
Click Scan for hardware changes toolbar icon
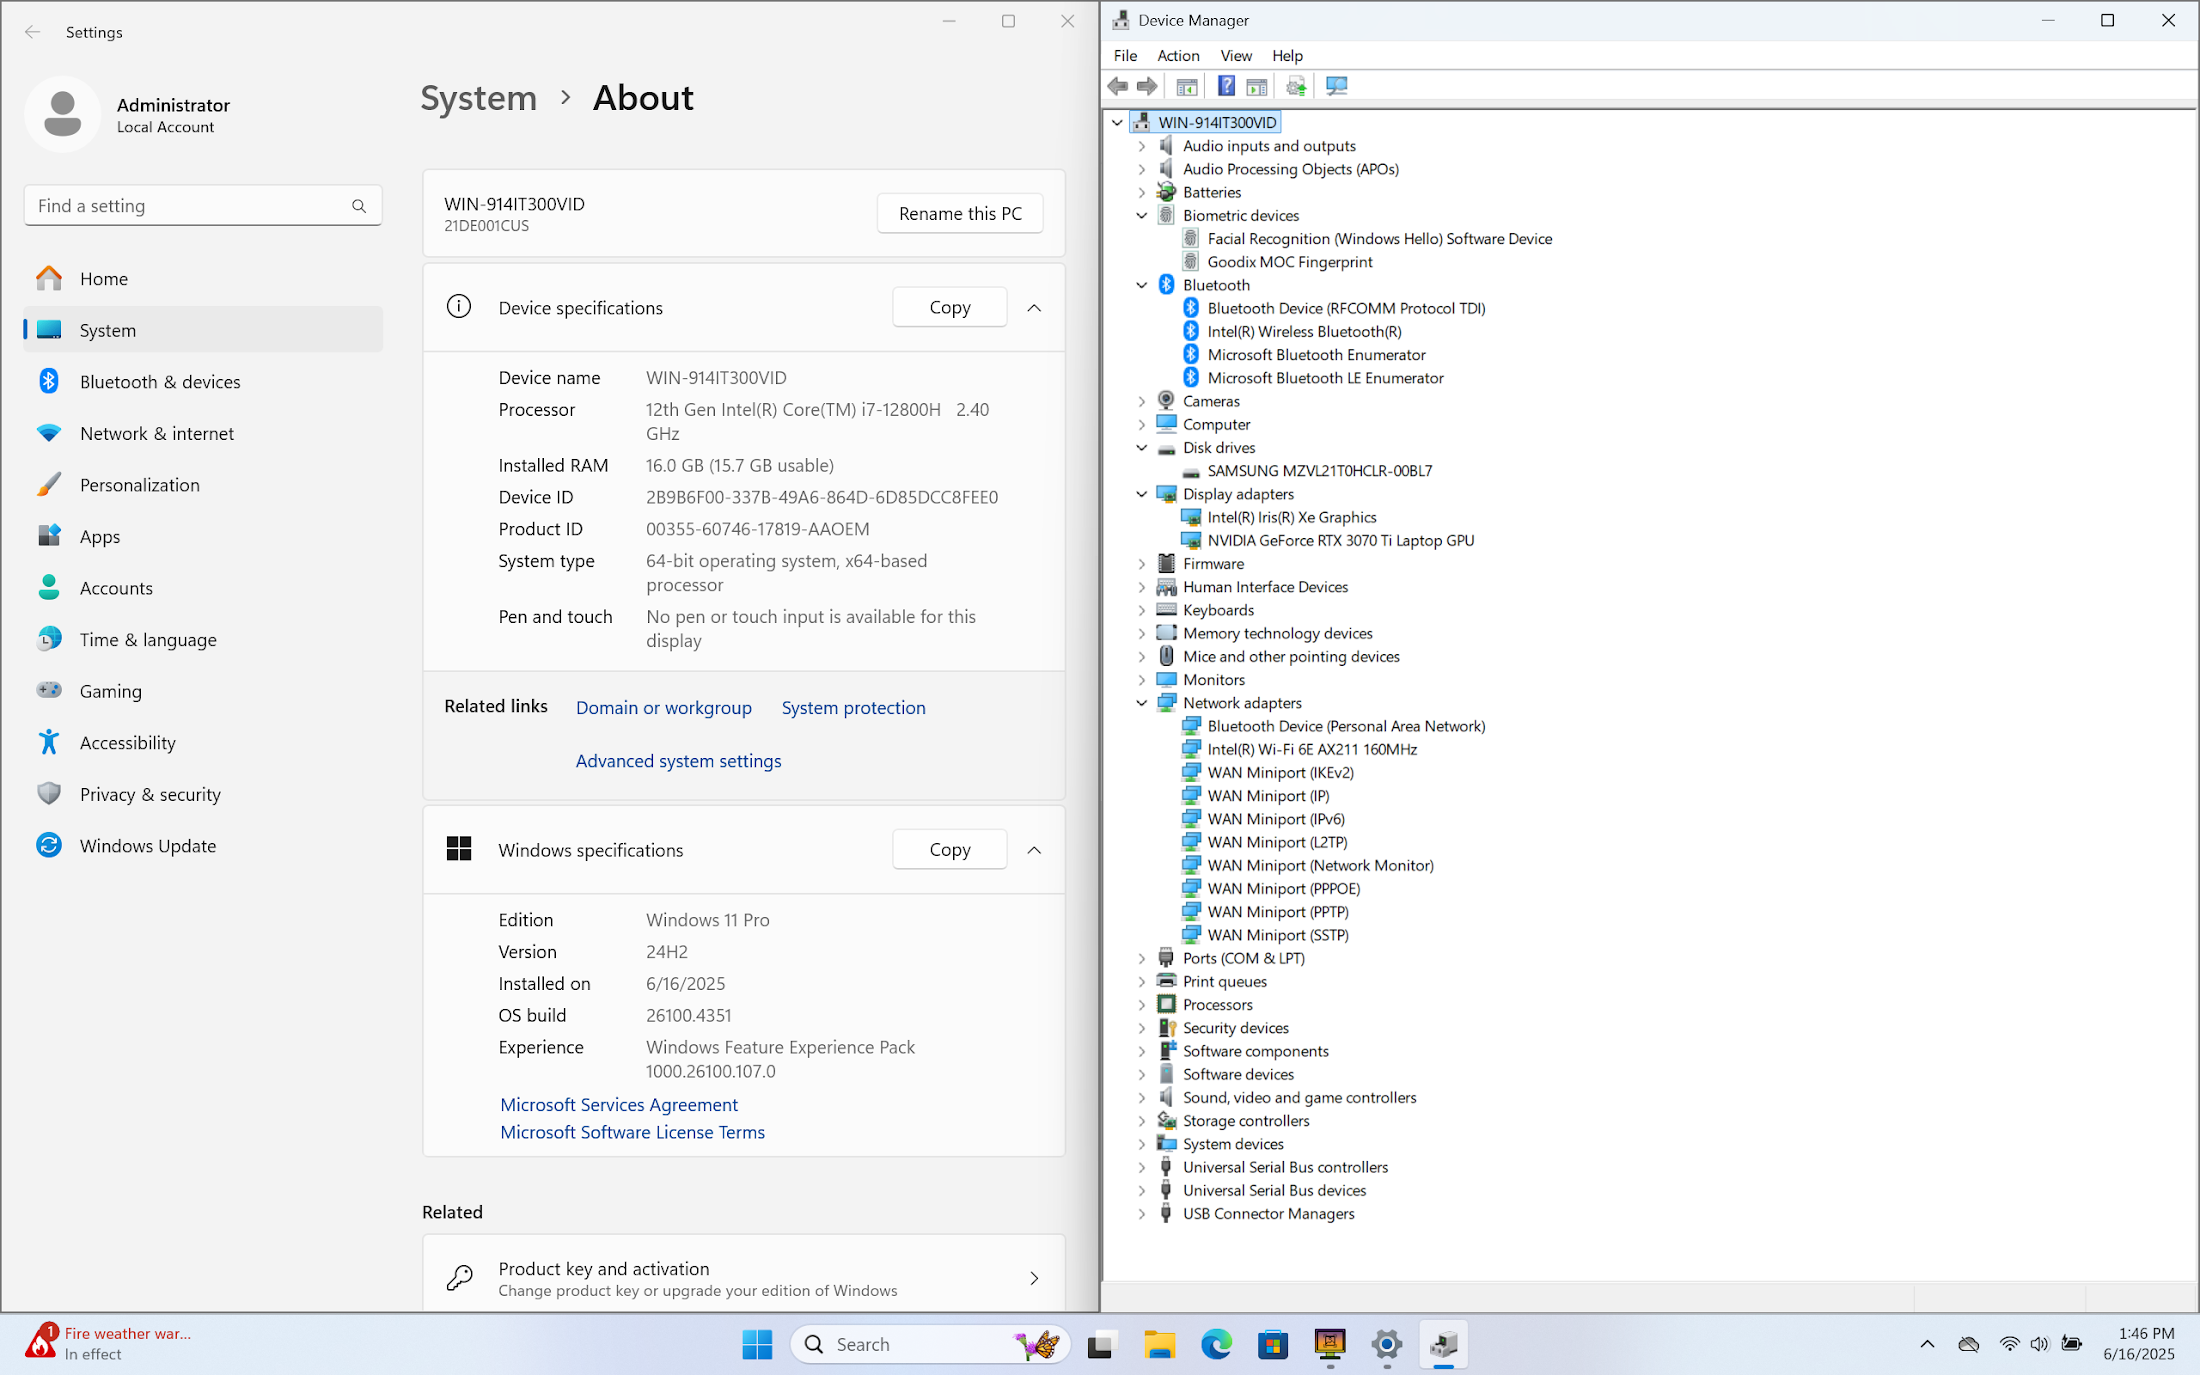point(1336,86)
